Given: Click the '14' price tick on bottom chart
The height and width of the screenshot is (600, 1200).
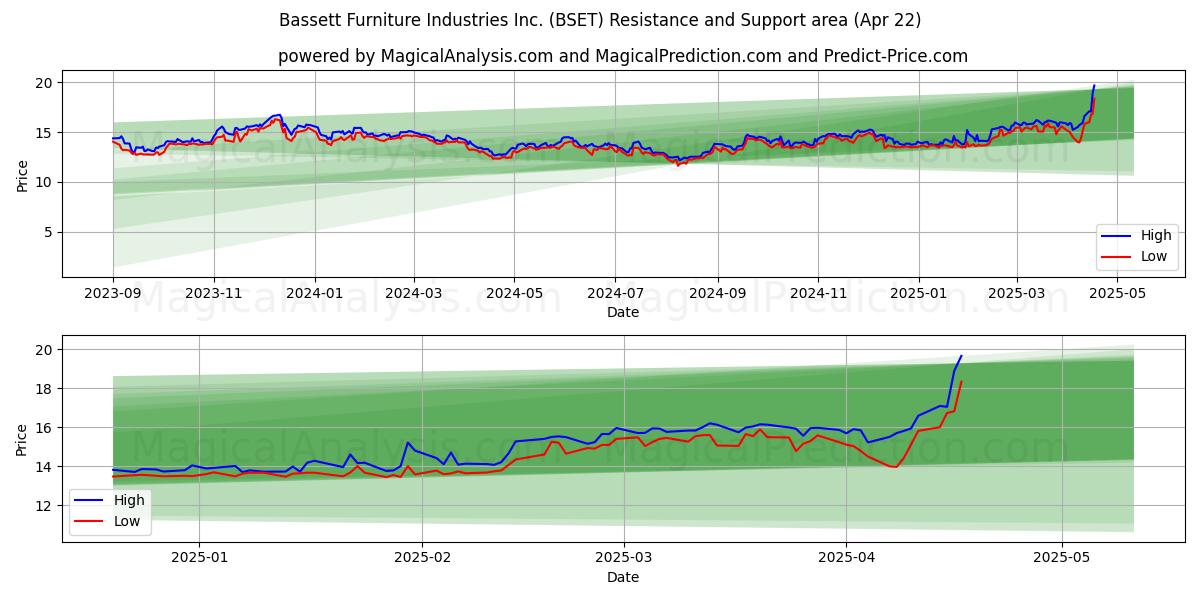Looking at the screenshot, I should 44,467.
